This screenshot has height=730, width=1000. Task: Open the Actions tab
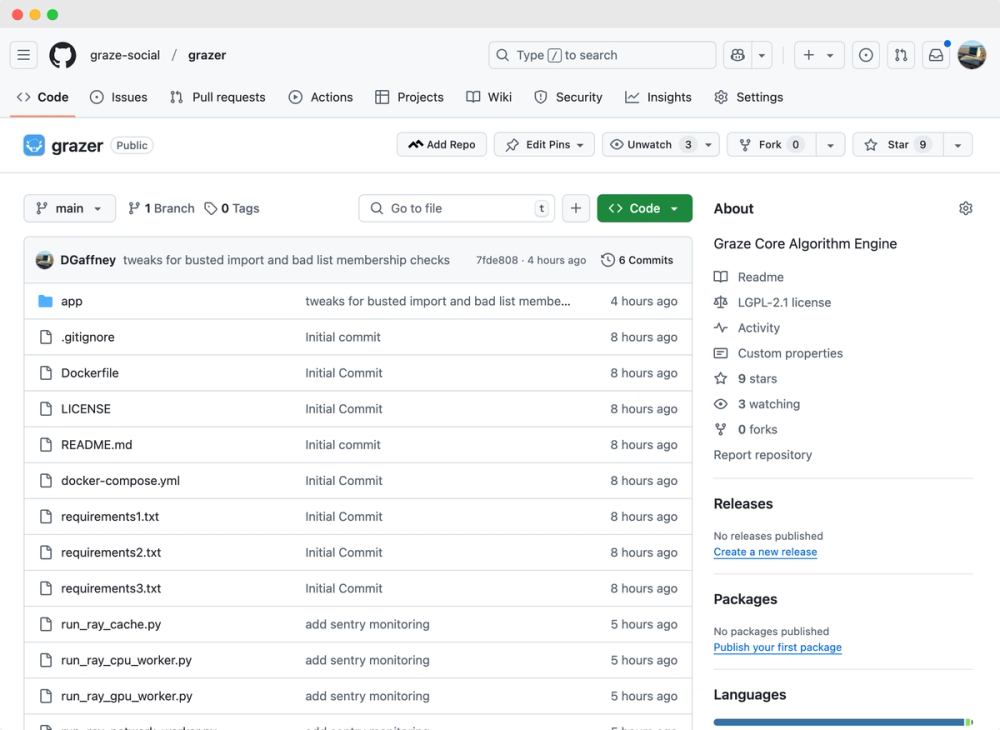(x=321, y=97)
